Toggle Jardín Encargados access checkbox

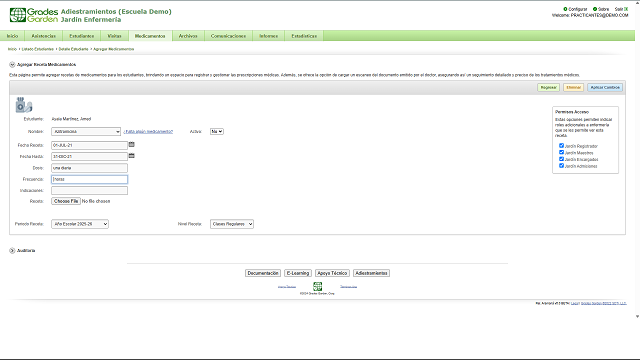pyautogui.click(x=561, y=159)
